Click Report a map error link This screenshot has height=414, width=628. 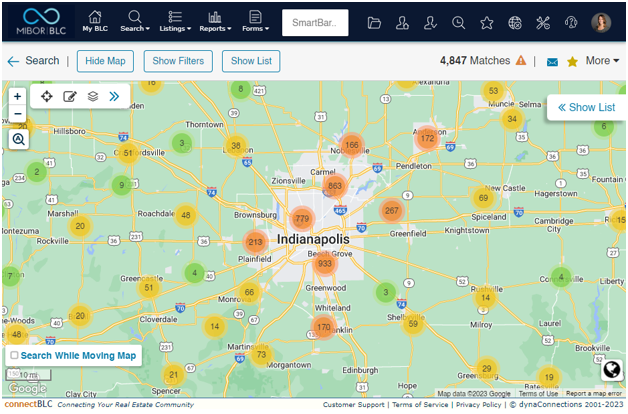coord(594,394)
